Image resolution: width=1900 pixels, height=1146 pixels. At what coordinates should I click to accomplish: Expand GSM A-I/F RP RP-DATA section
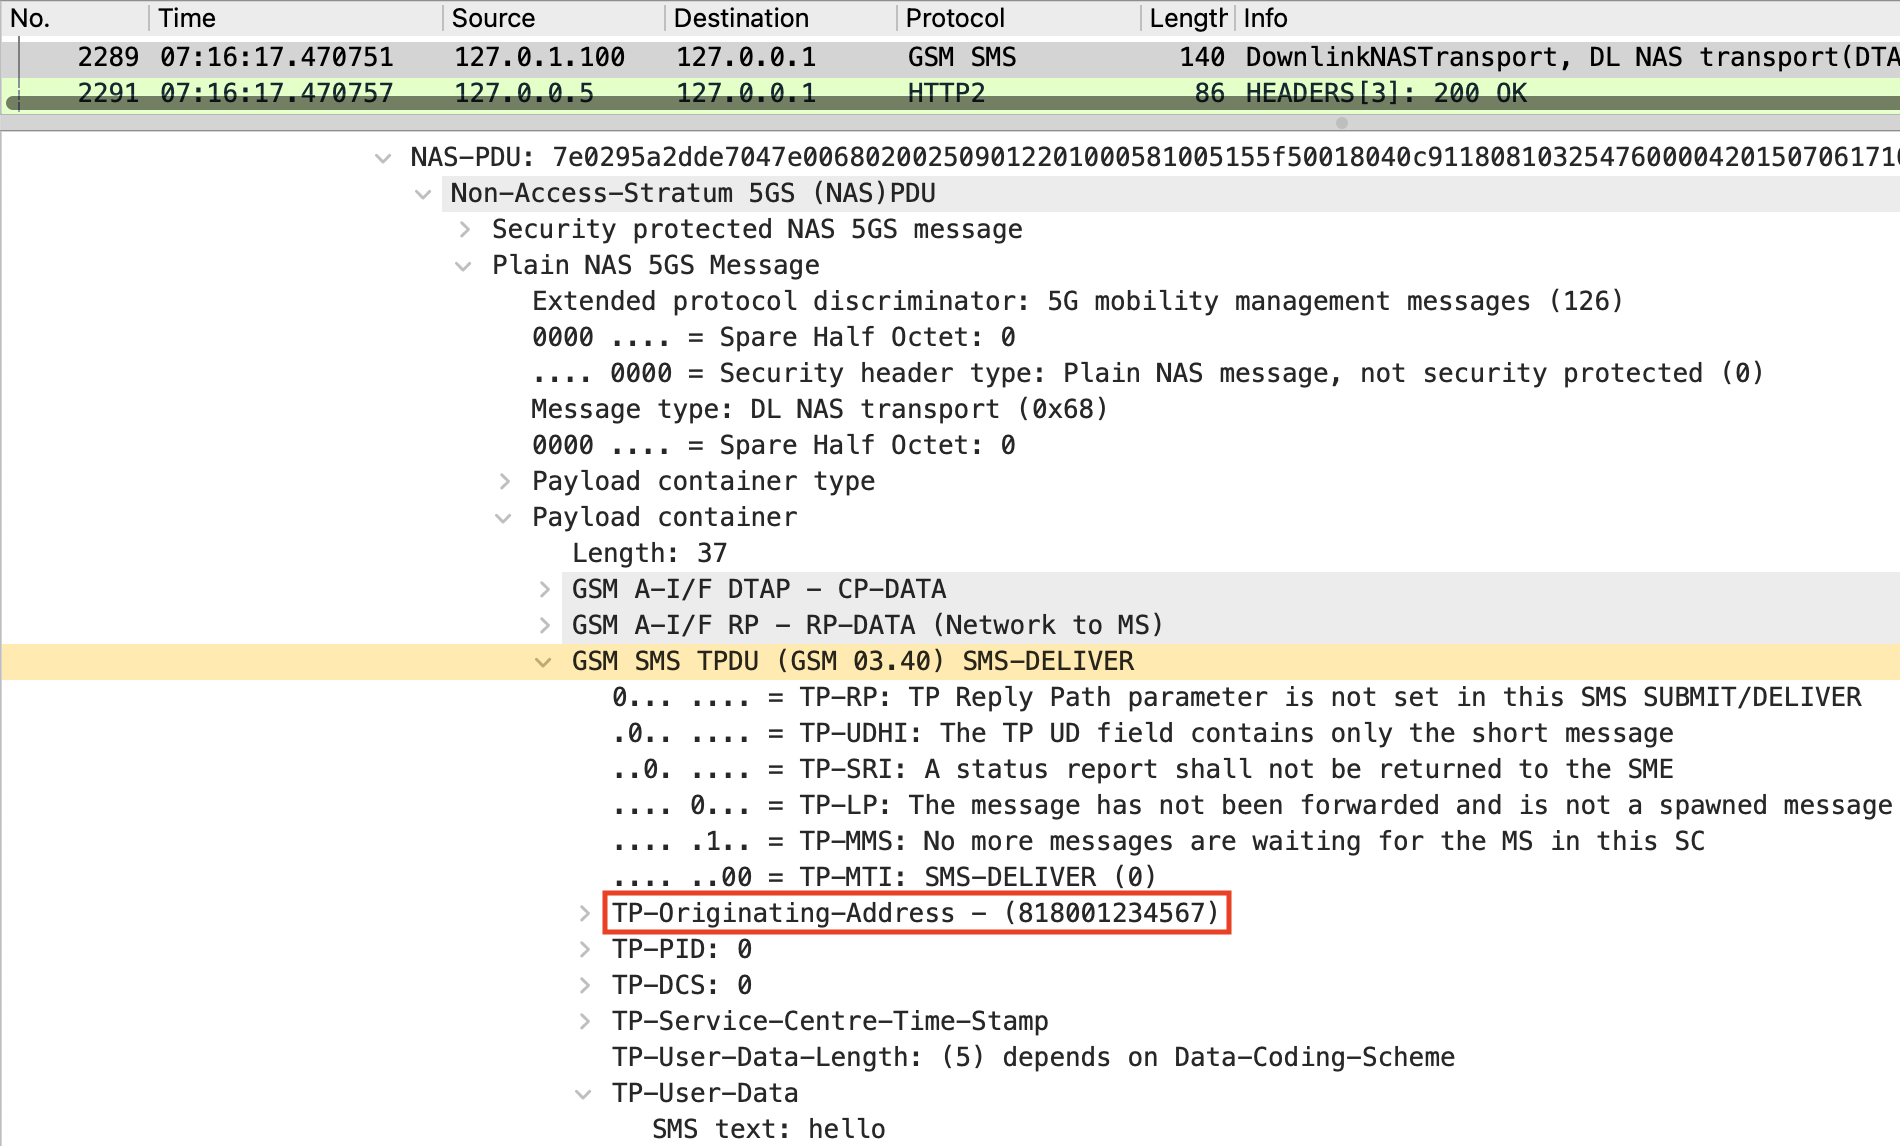click(545, 626)
